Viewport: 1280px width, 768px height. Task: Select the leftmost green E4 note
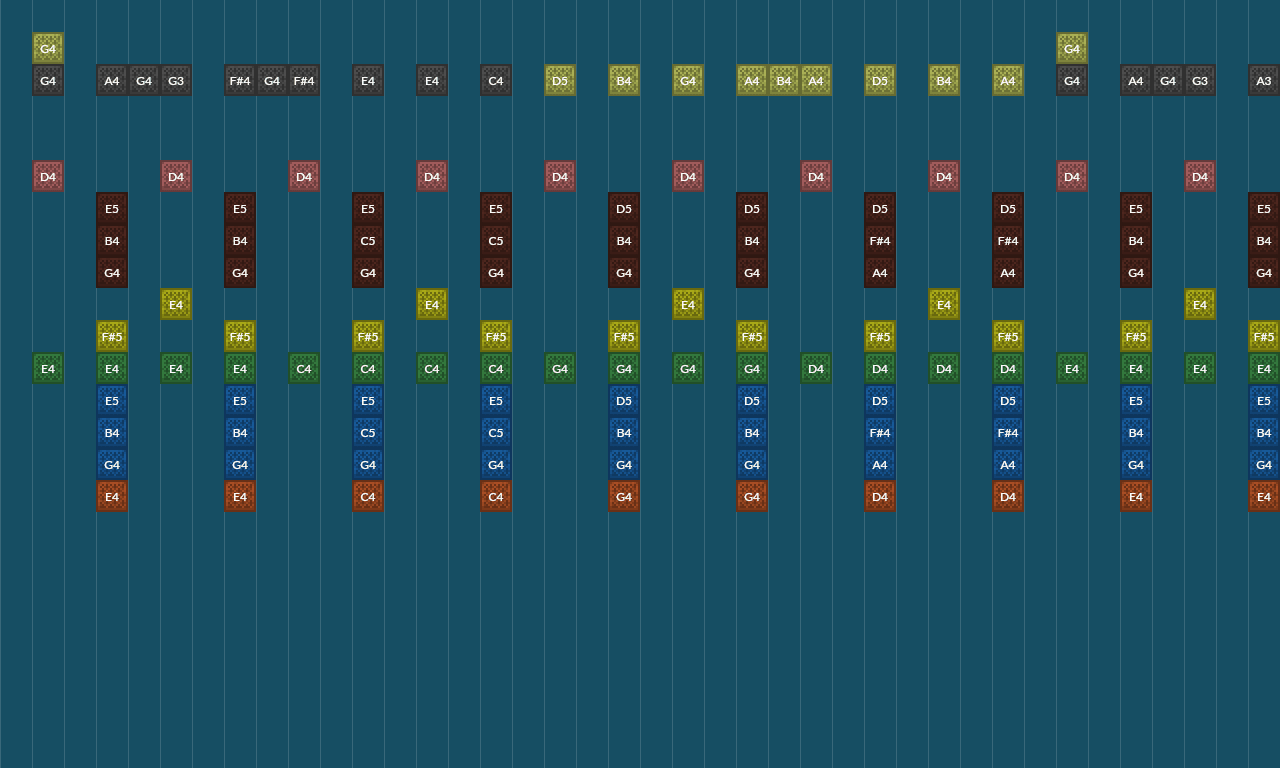(x=48, y=368)
